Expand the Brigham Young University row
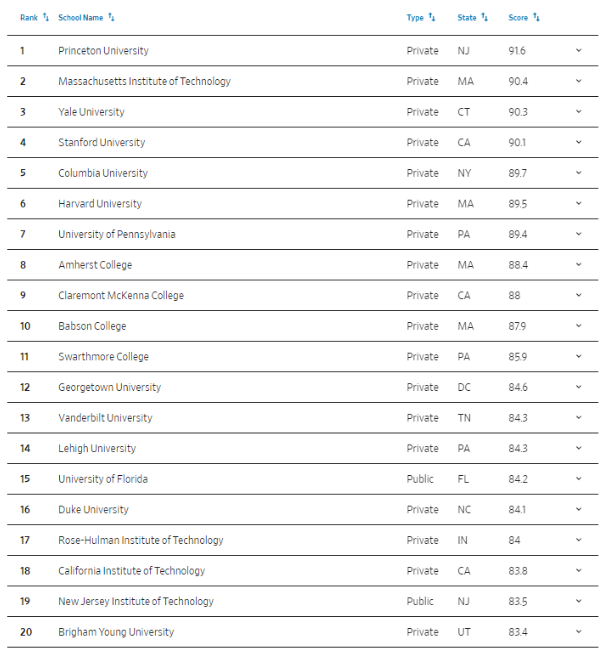 pyautogui.click(x=578, y=632)
